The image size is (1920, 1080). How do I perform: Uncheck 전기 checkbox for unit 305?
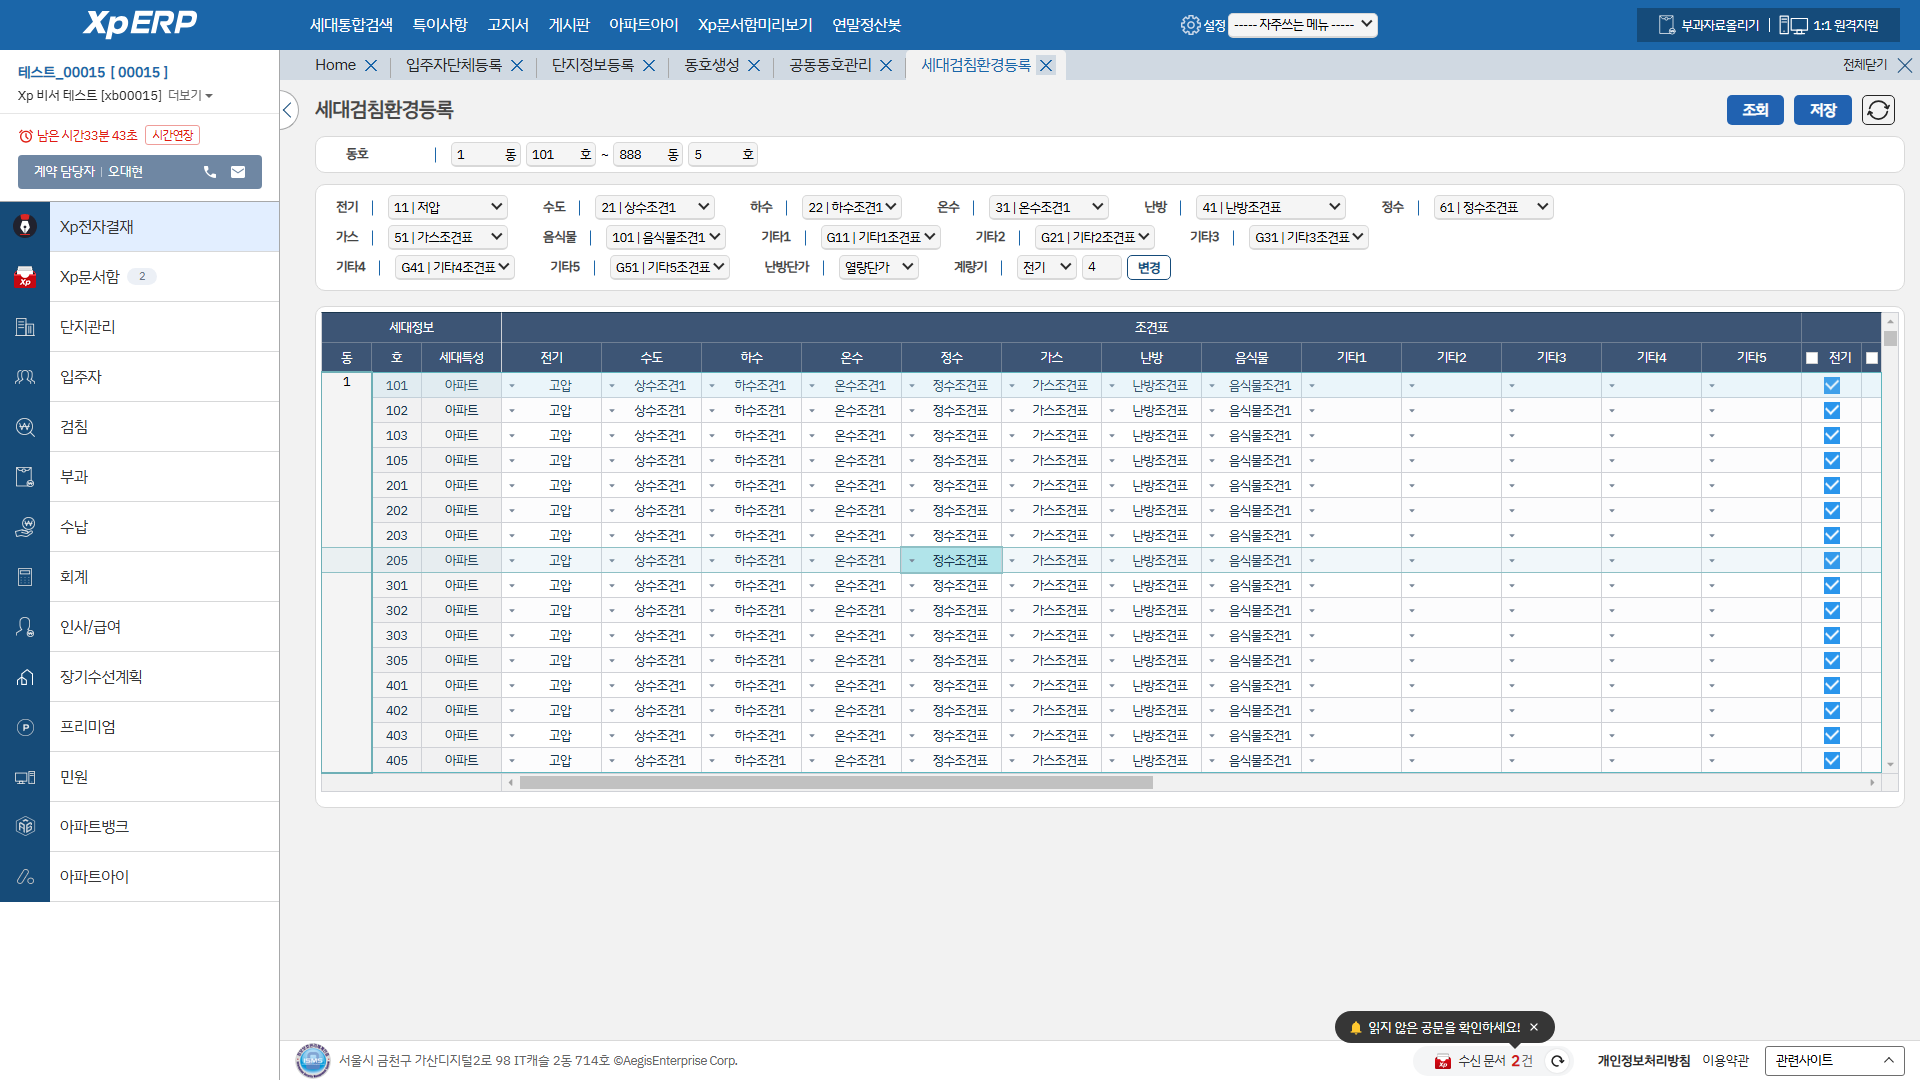[x=1831, y=660]
